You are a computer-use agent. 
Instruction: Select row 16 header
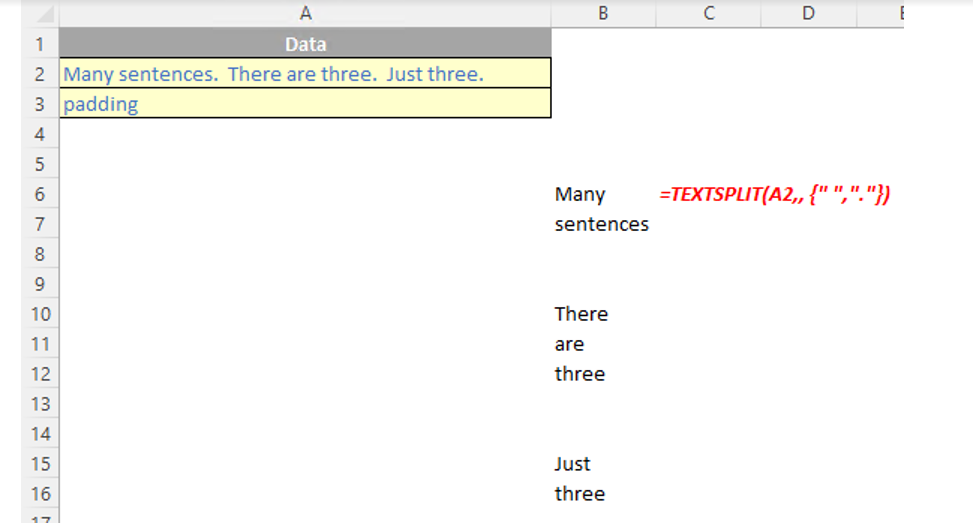click(x=40, y=494)
